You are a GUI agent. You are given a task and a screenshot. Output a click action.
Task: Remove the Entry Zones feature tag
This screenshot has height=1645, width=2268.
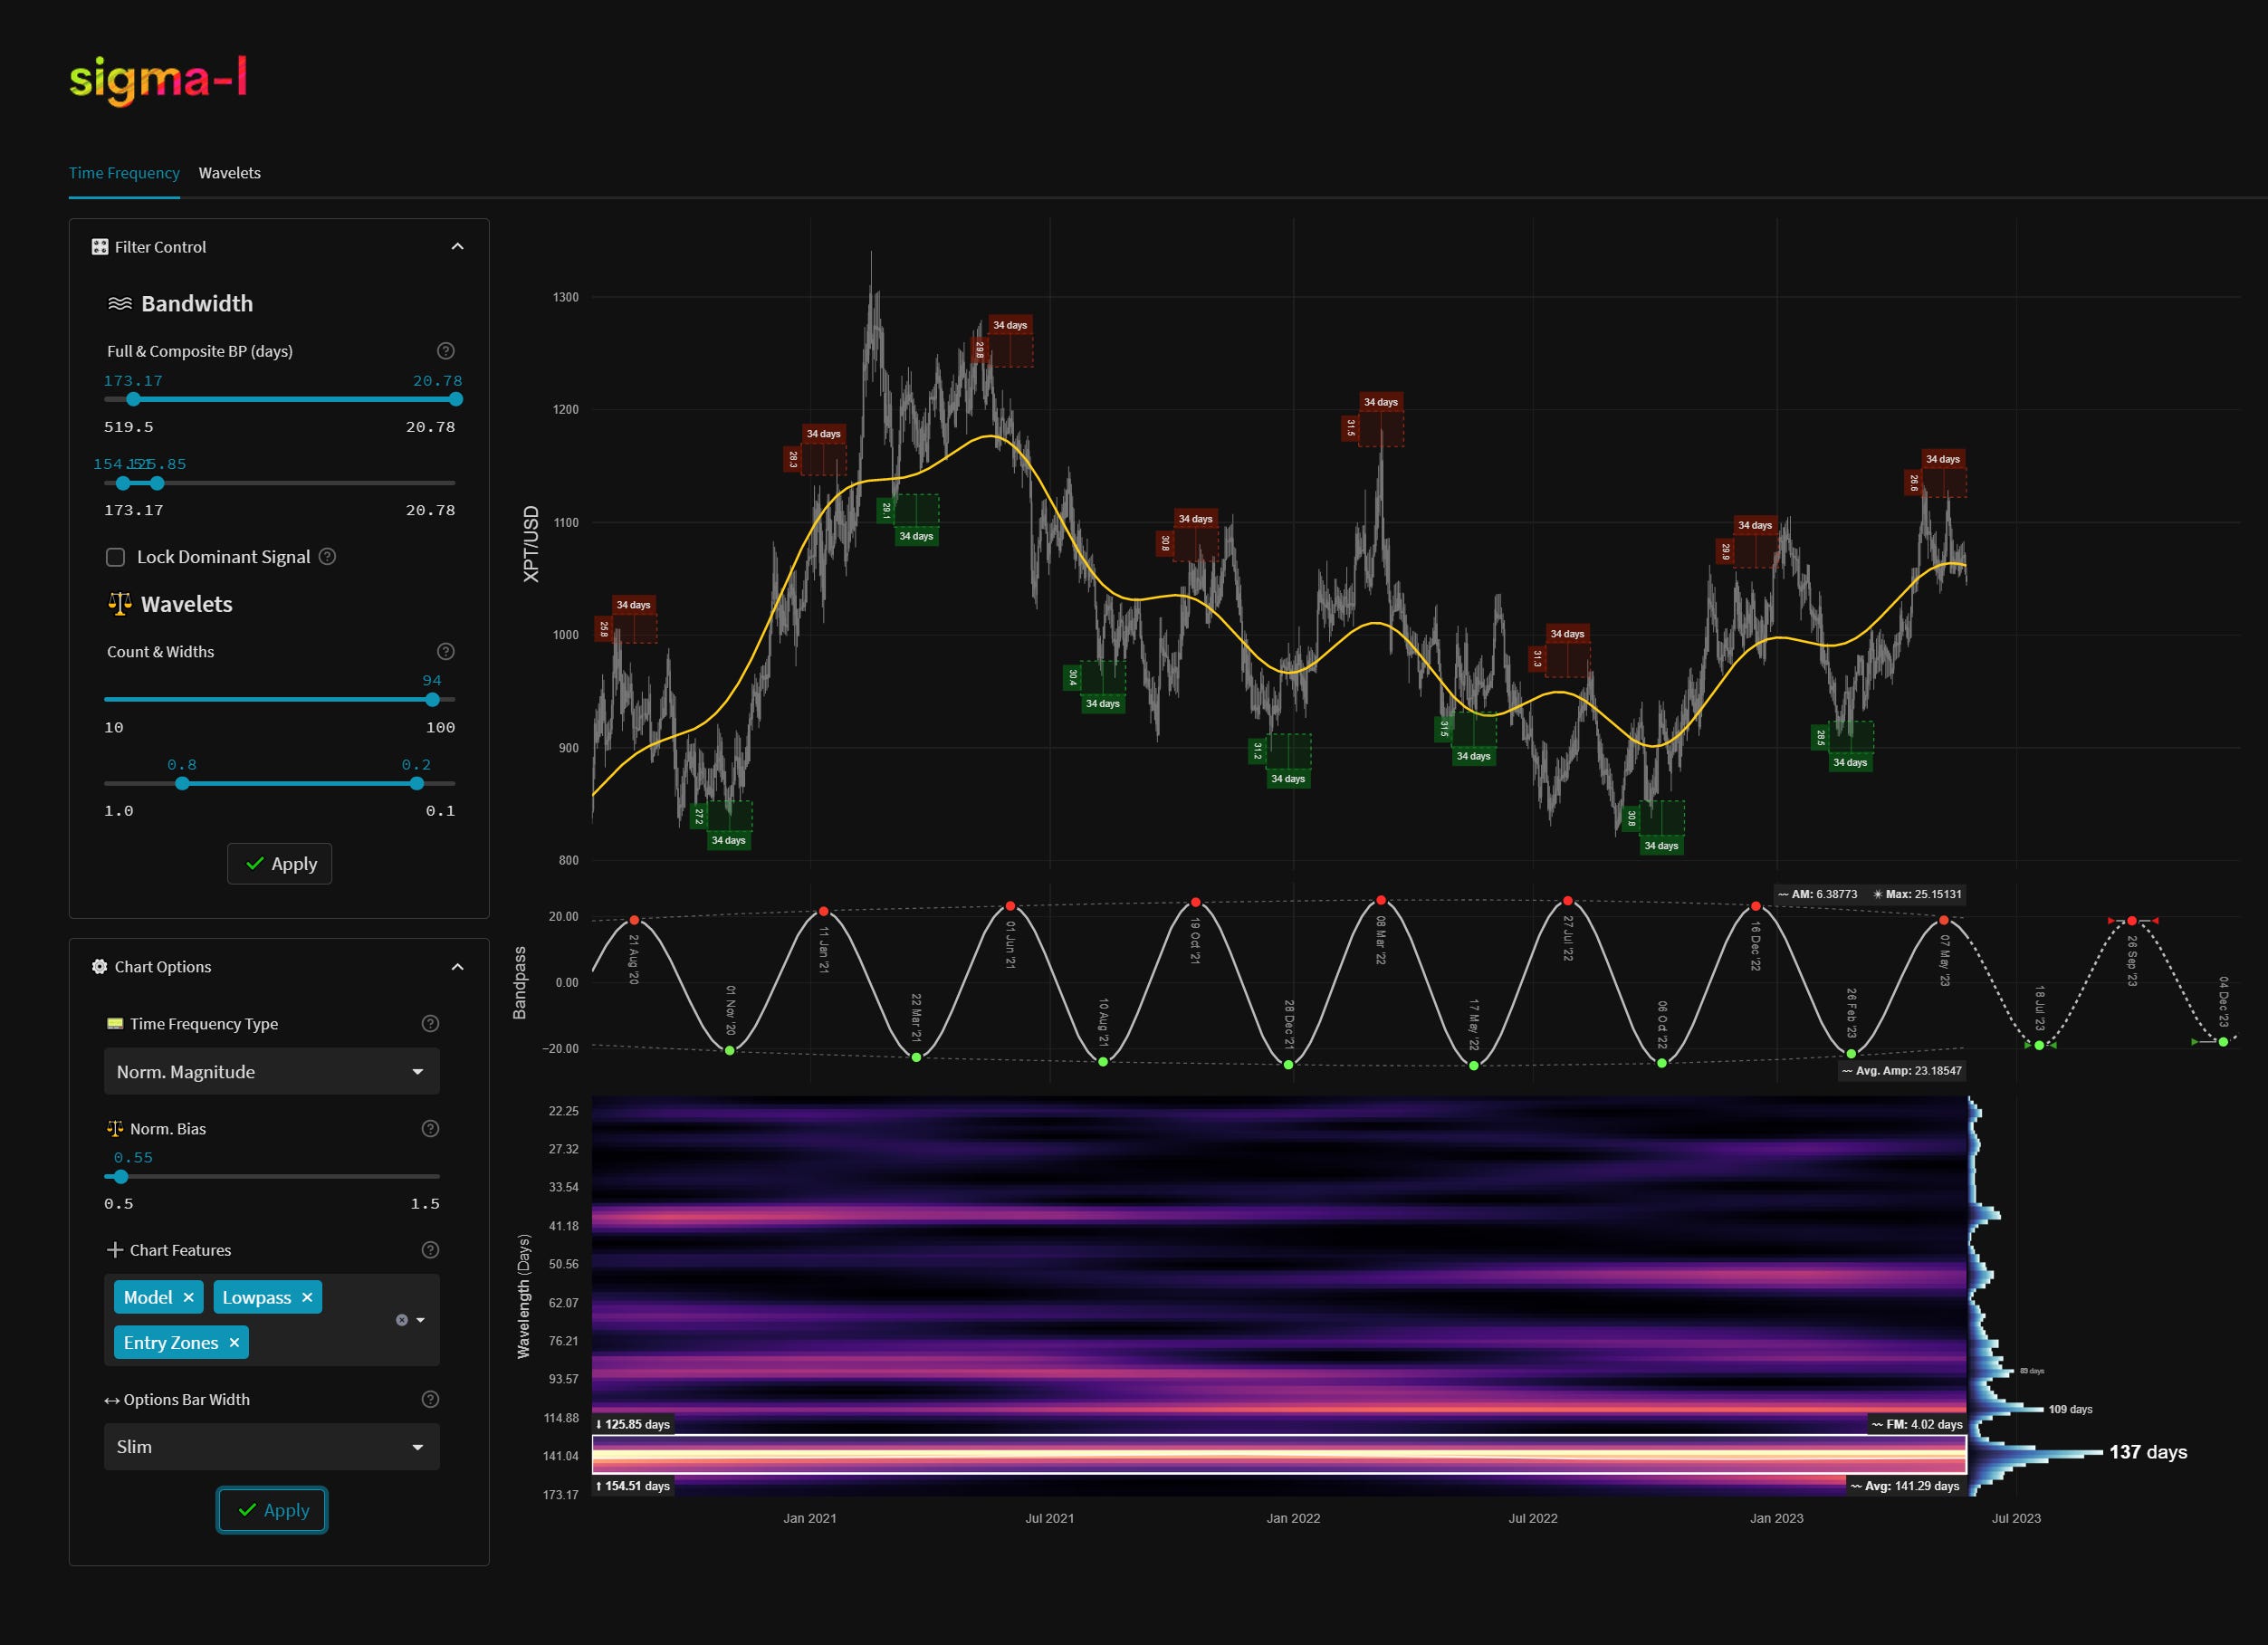(x=234, y=1342)
